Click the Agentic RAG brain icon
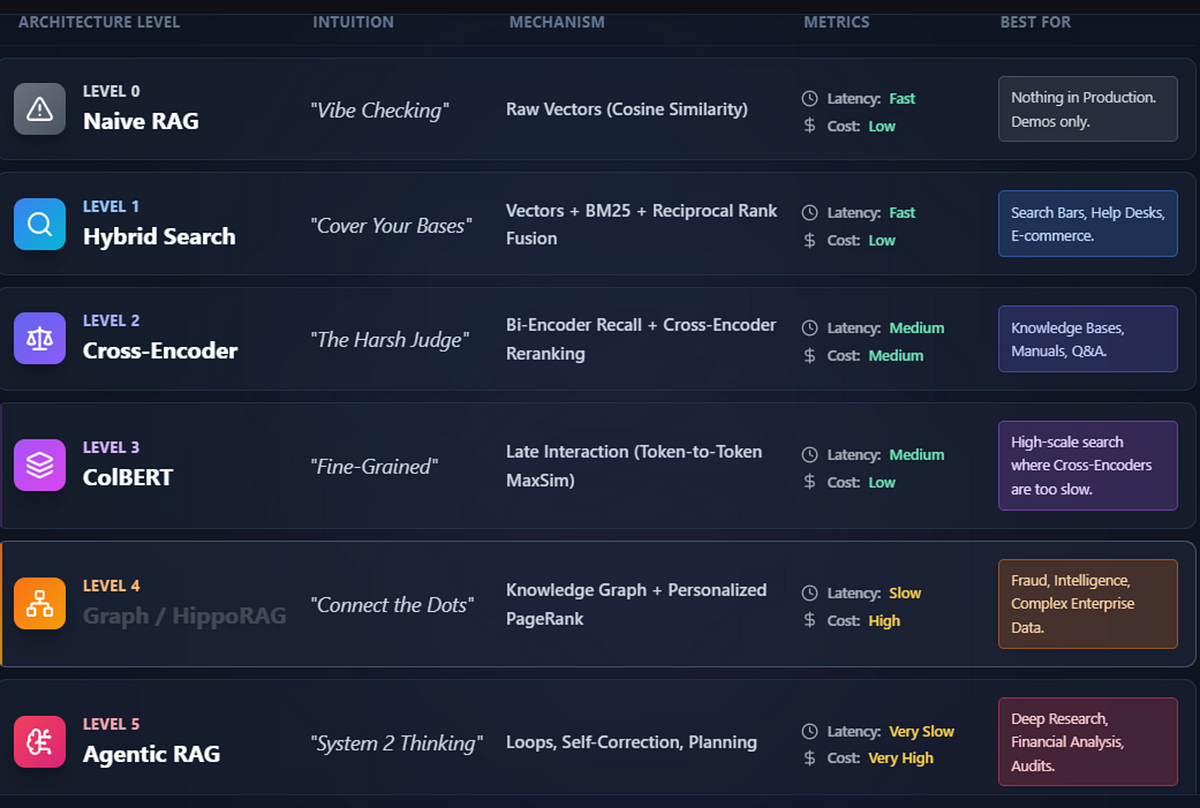The height and width of the screenshot is (808, 1200). point(40,741)
